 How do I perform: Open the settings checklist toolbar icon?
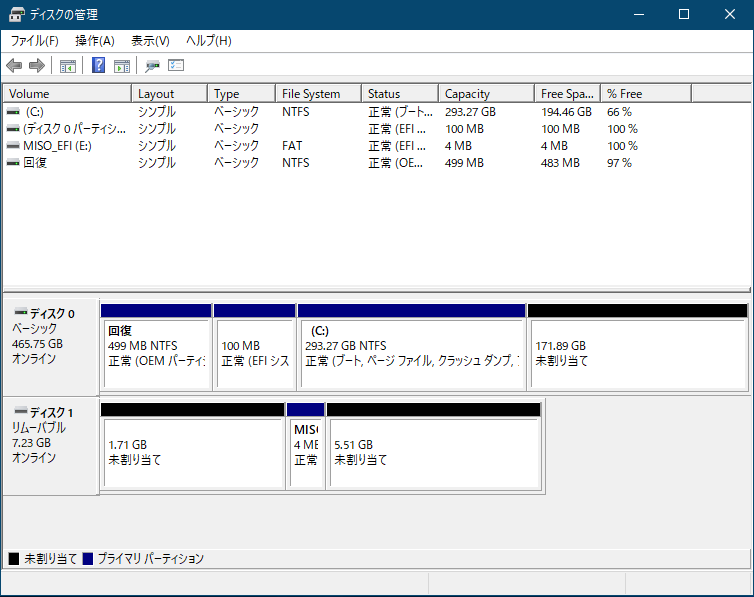(176, 65)
